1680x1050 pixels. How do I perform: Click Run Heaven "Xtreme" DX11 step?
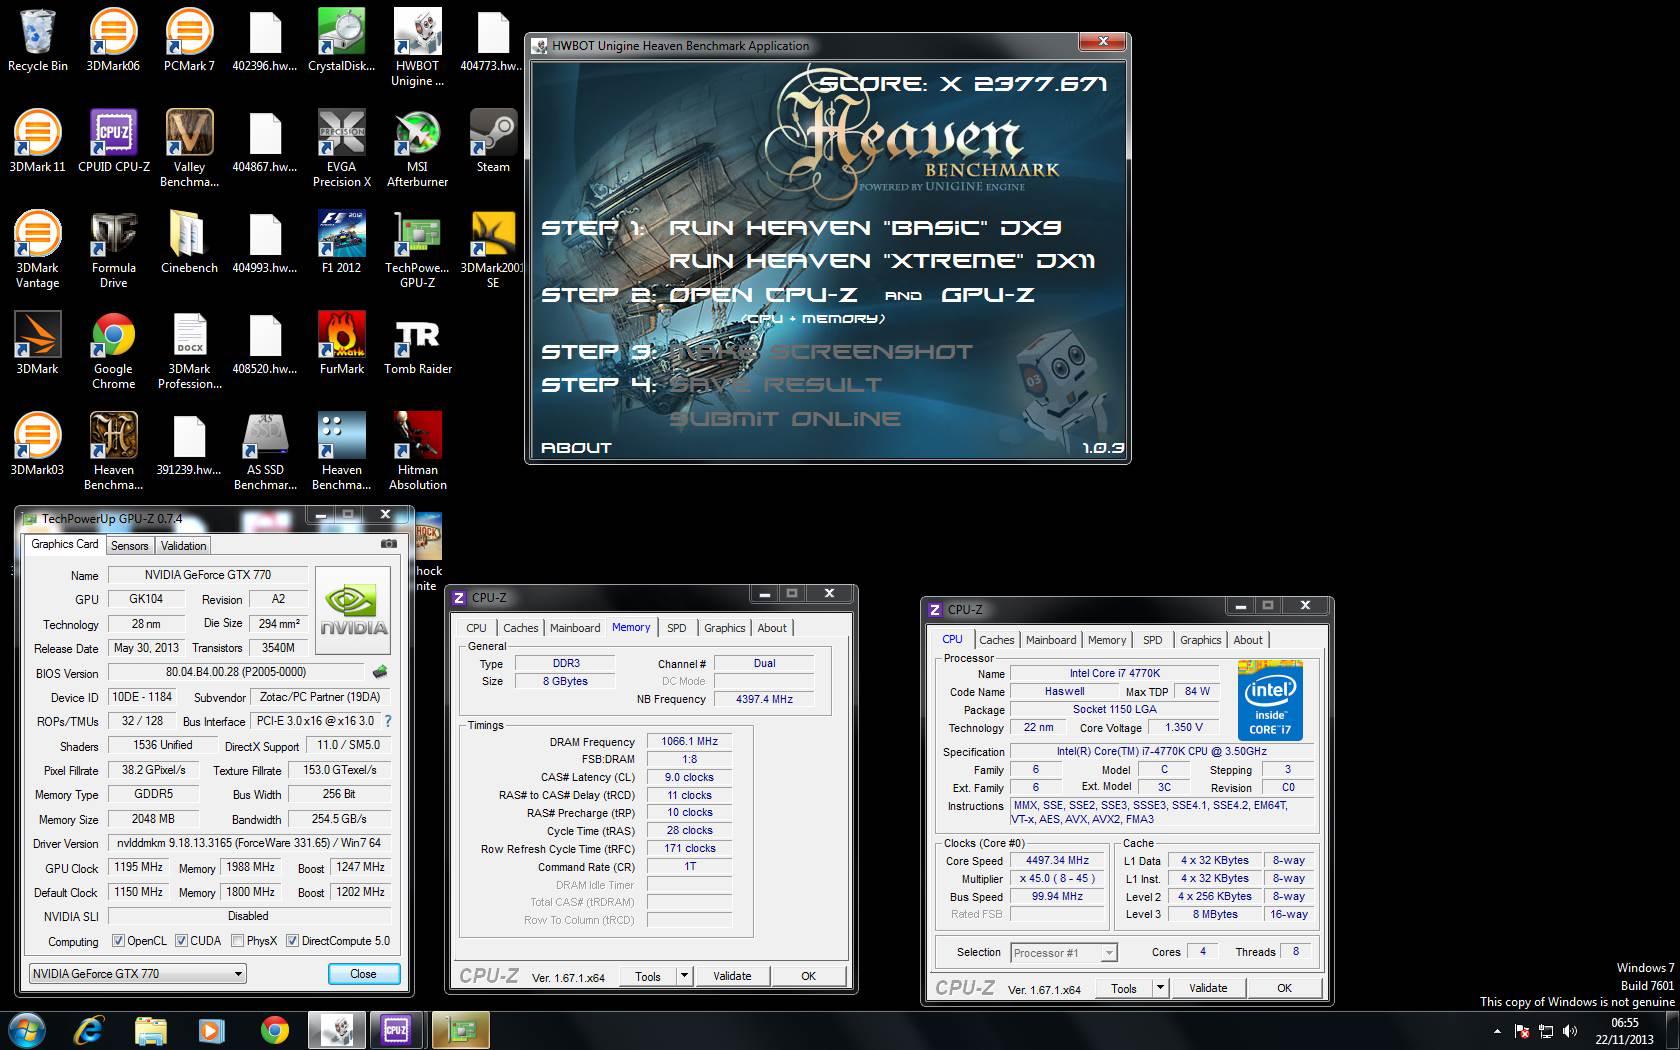(x=882, y=261)
